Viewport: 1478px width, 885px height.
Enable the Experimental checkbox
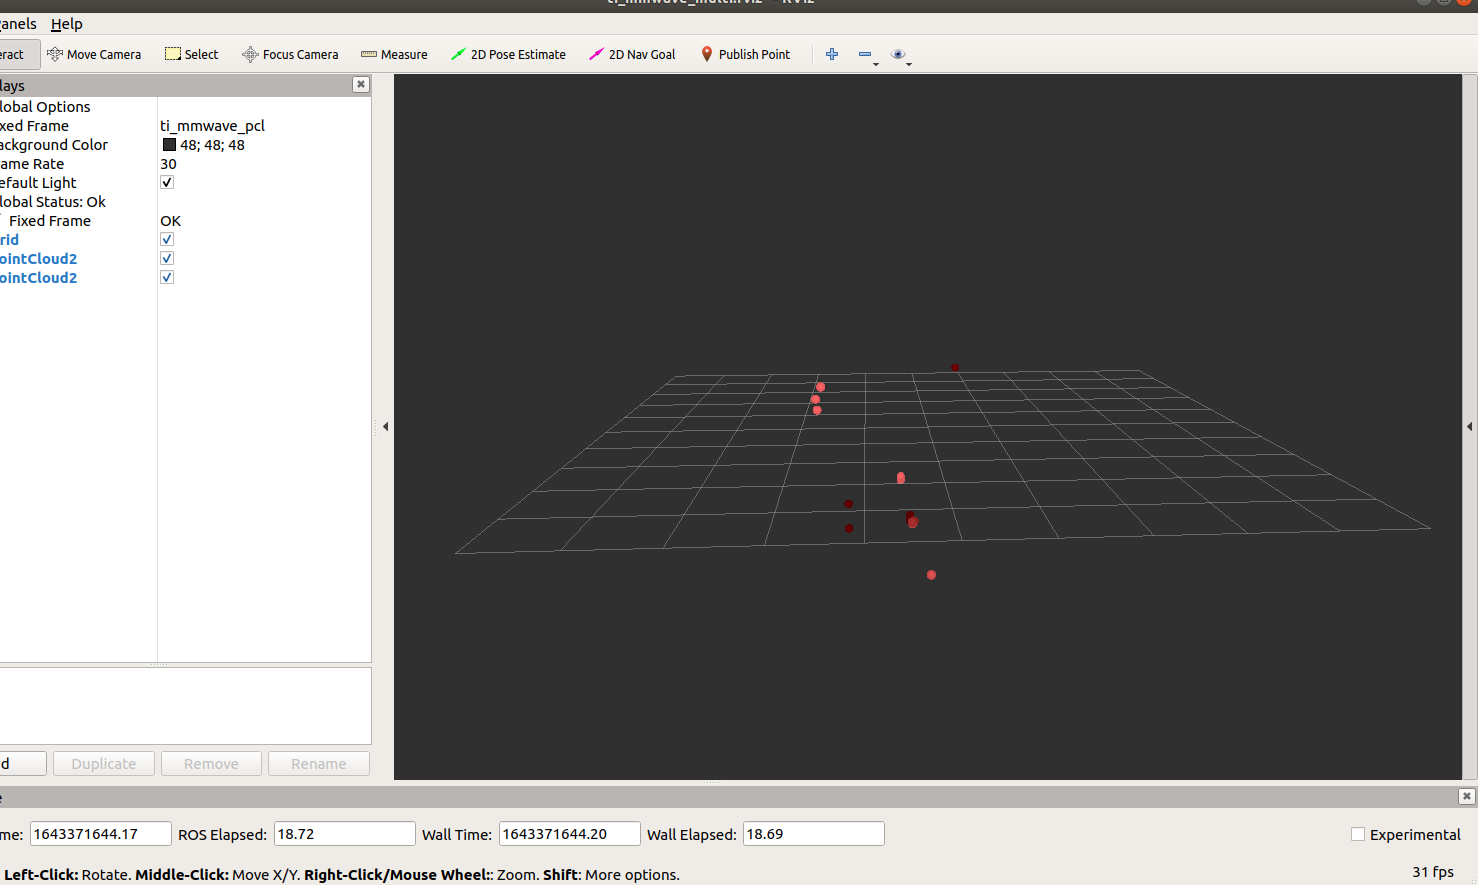pyautogui.click(x=1358, y=834)
